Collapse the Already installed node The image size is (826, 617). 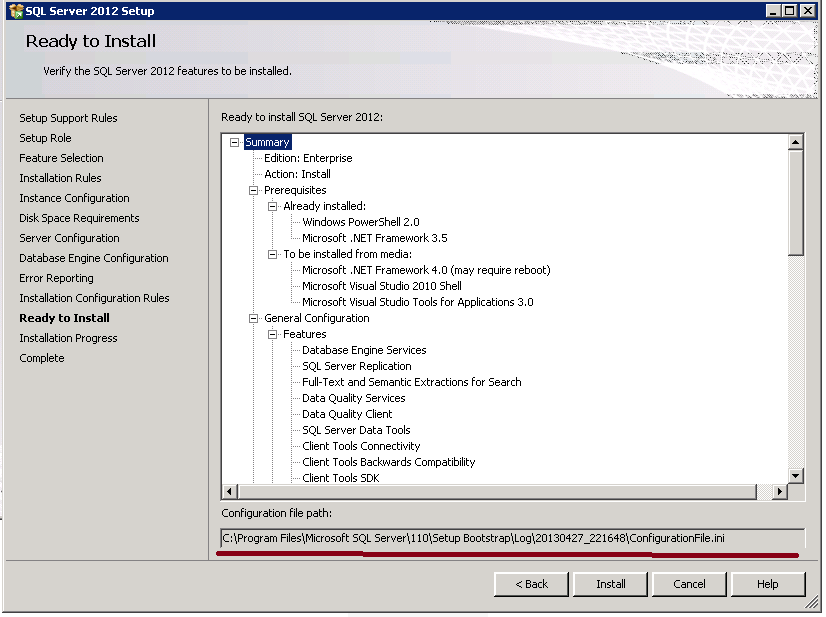coord(272,206)
